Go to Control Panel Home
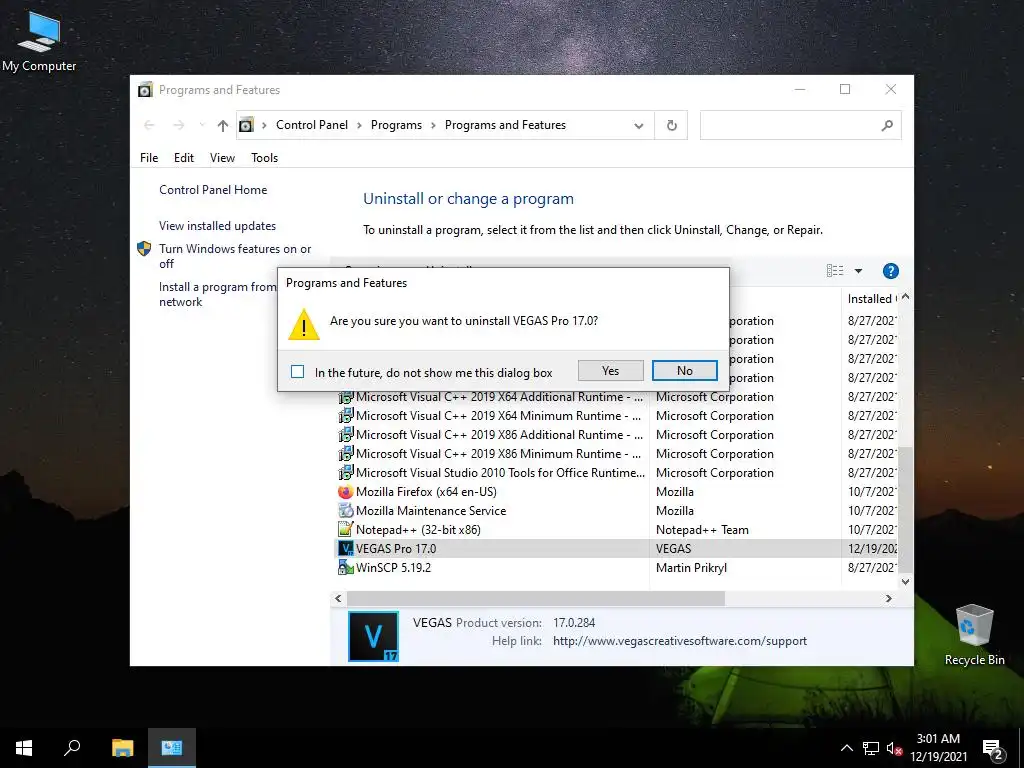Screen dimensions: 1024x768 (213, 190)
